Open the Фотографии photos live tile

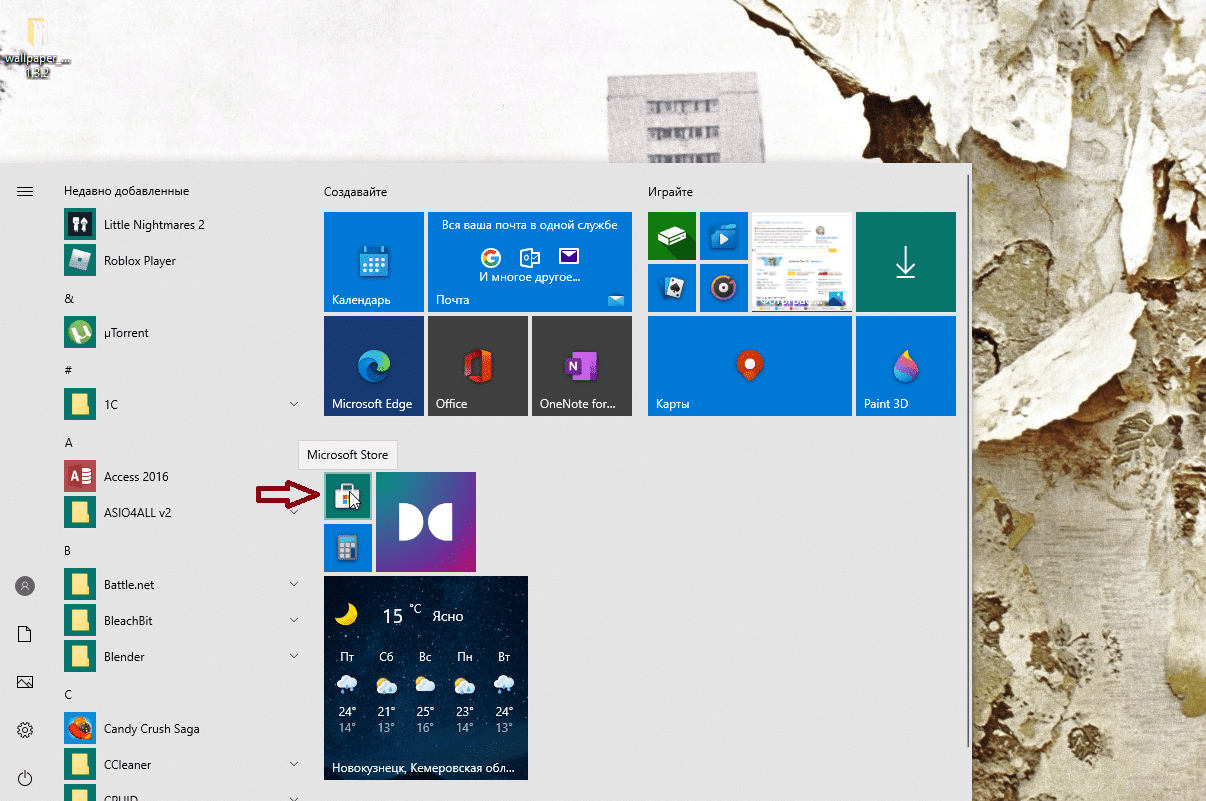tap(801, 262)
